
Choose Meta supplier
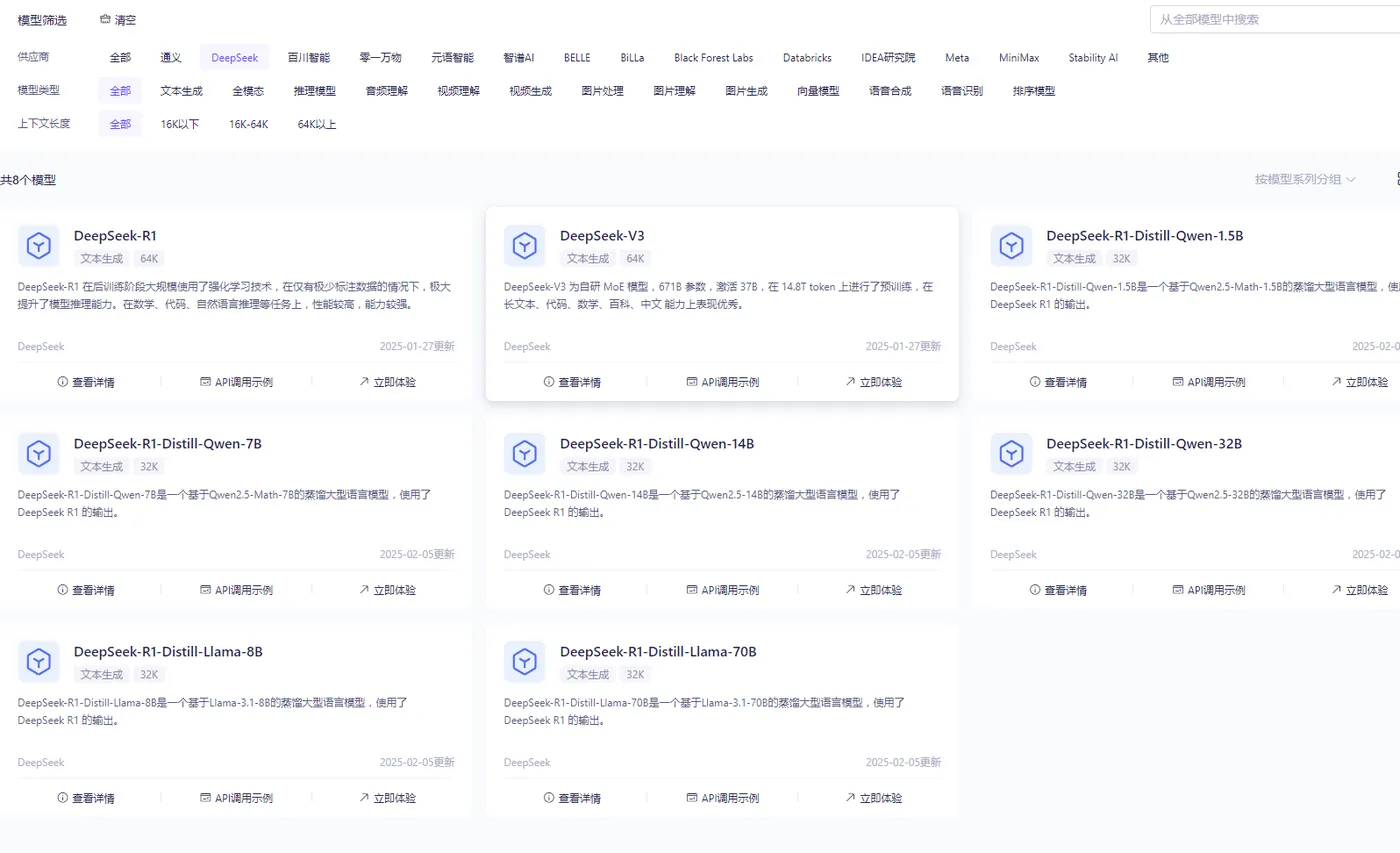pos(957,58)
